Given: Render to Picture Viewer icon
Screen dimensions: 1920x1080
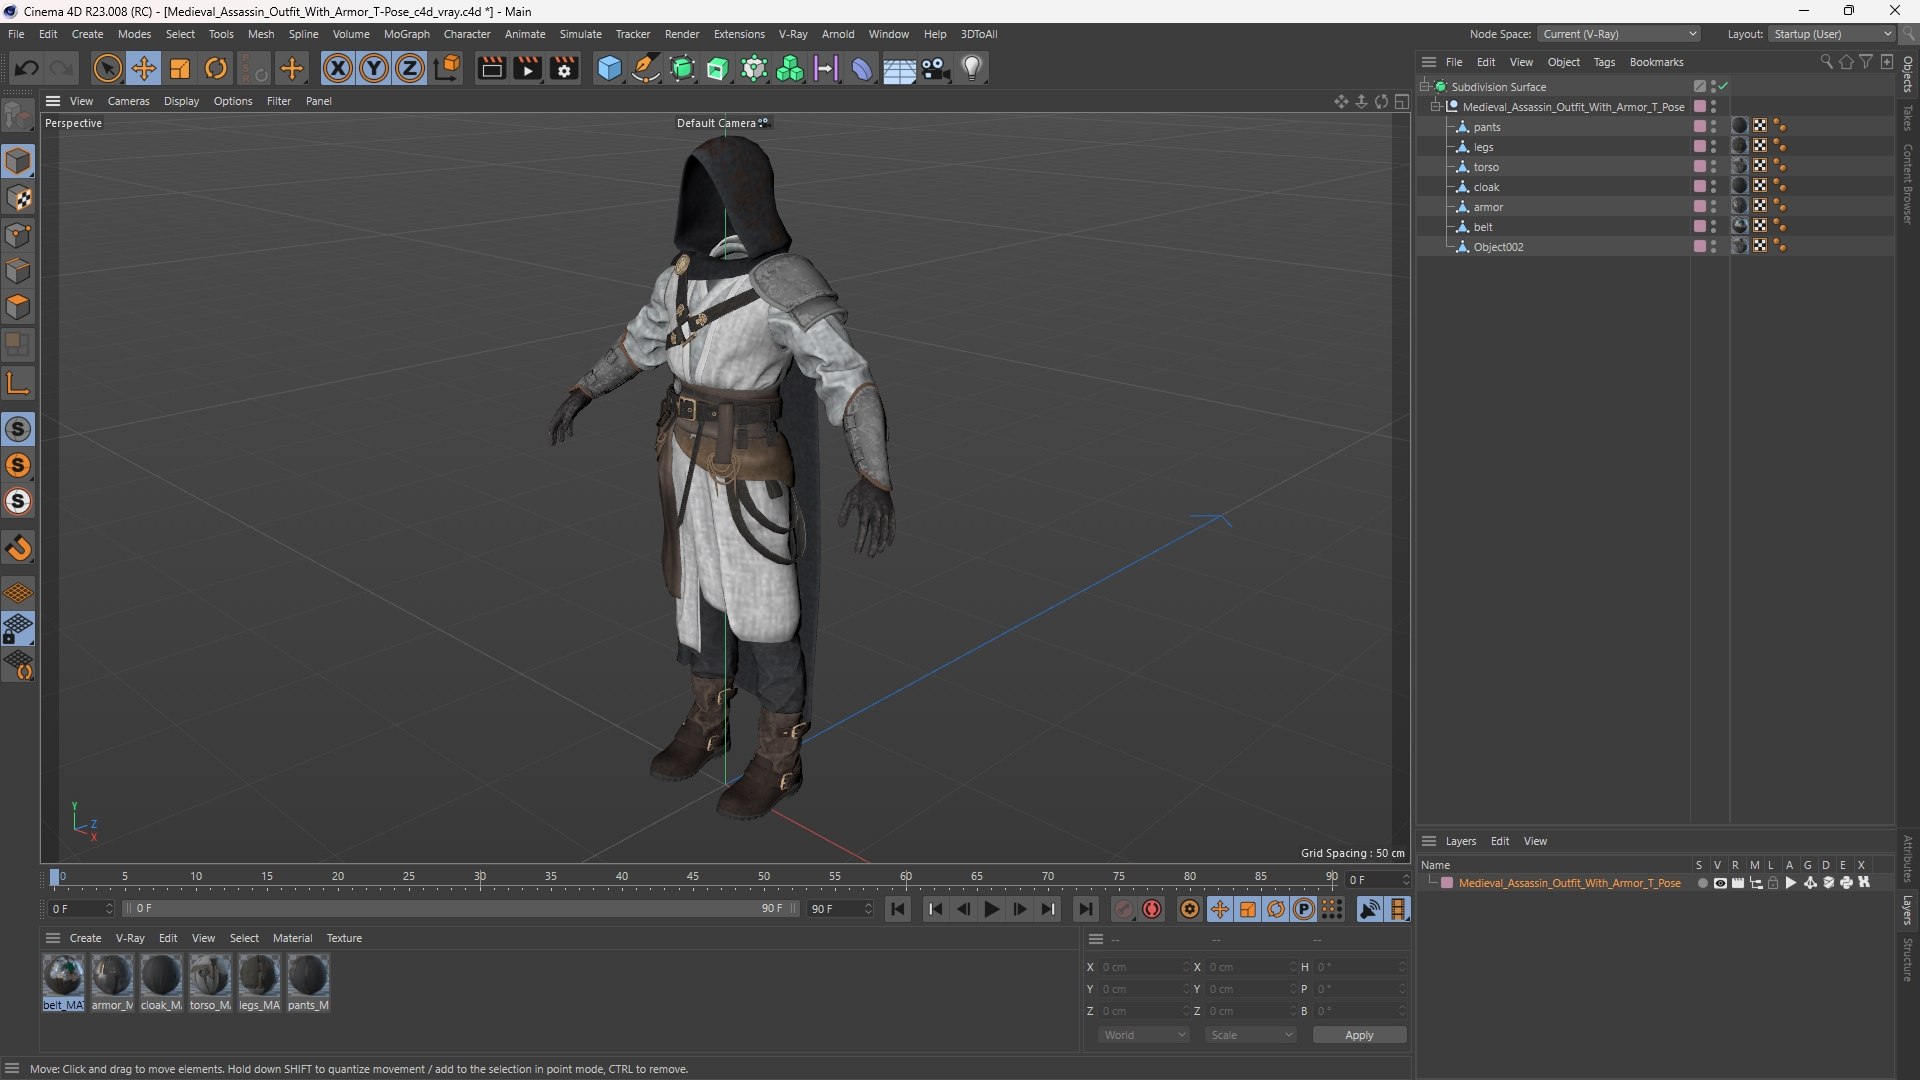Looking at the screenshot, I should (527, 68).
